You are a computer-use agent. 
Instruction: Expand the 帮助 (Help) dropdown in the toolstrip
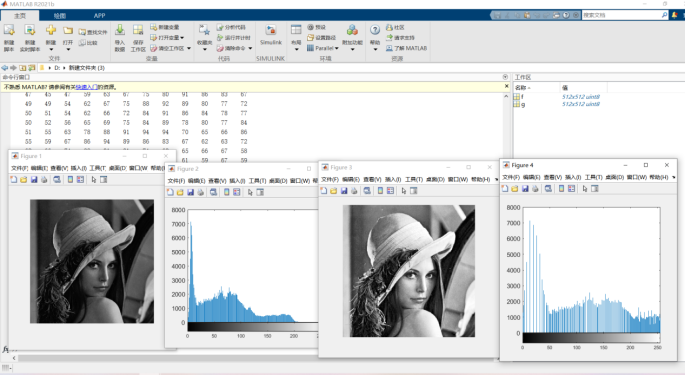click(x=375, y=49)
